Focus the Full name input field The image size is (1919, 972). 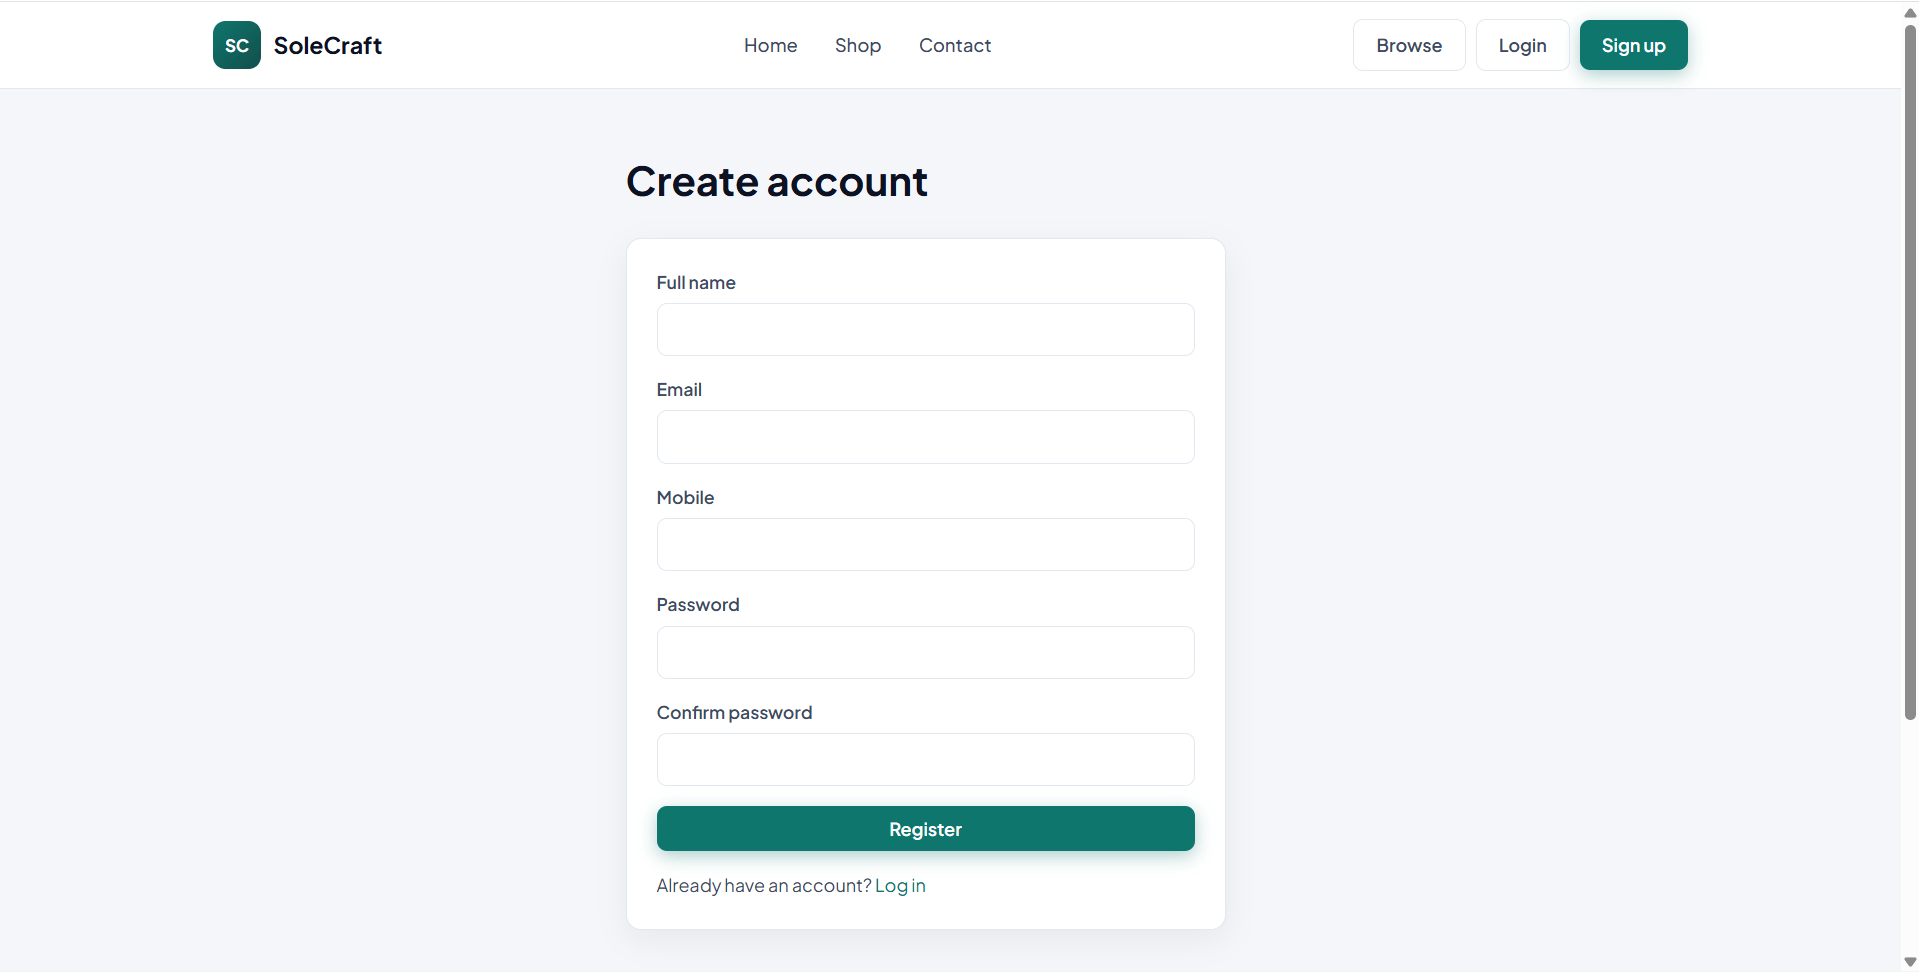coord(925,329)
